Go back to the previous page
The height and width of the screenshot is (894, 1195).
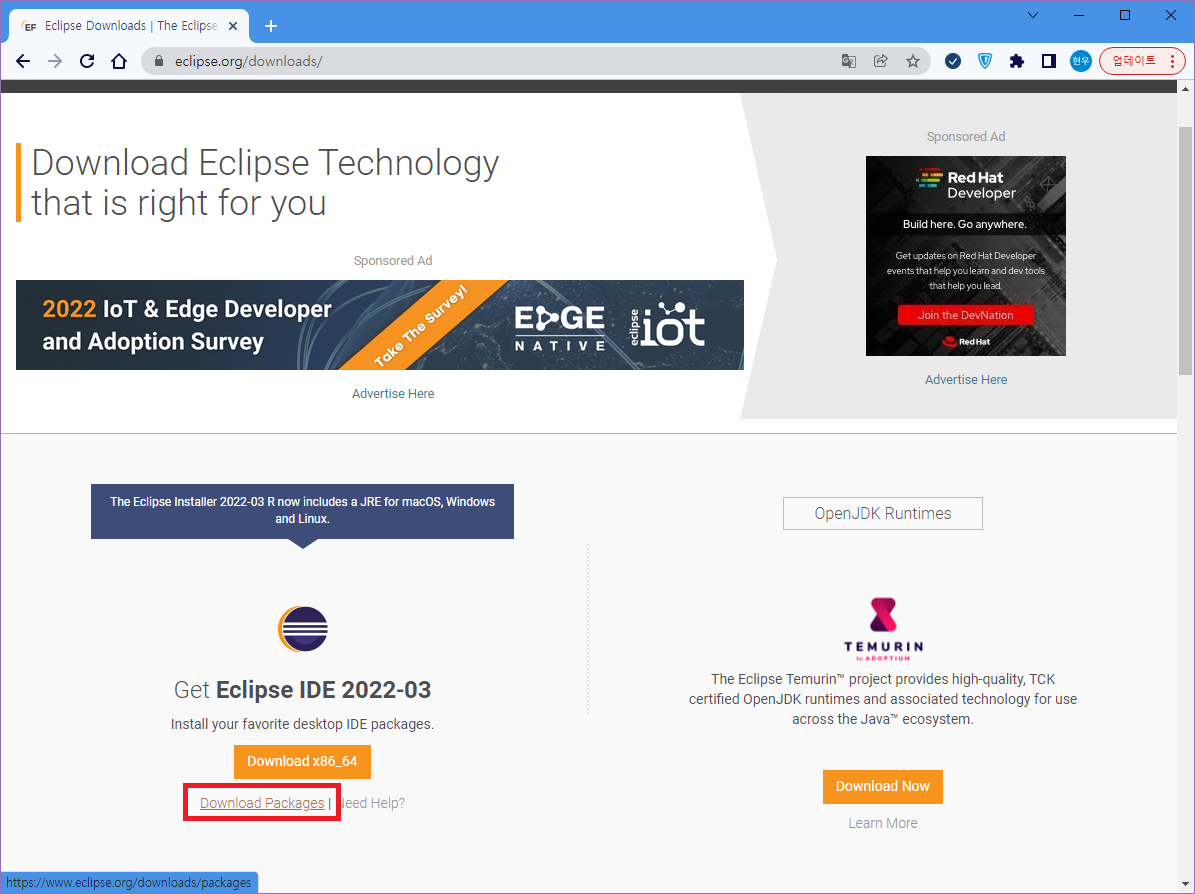(x=23, y=61)
